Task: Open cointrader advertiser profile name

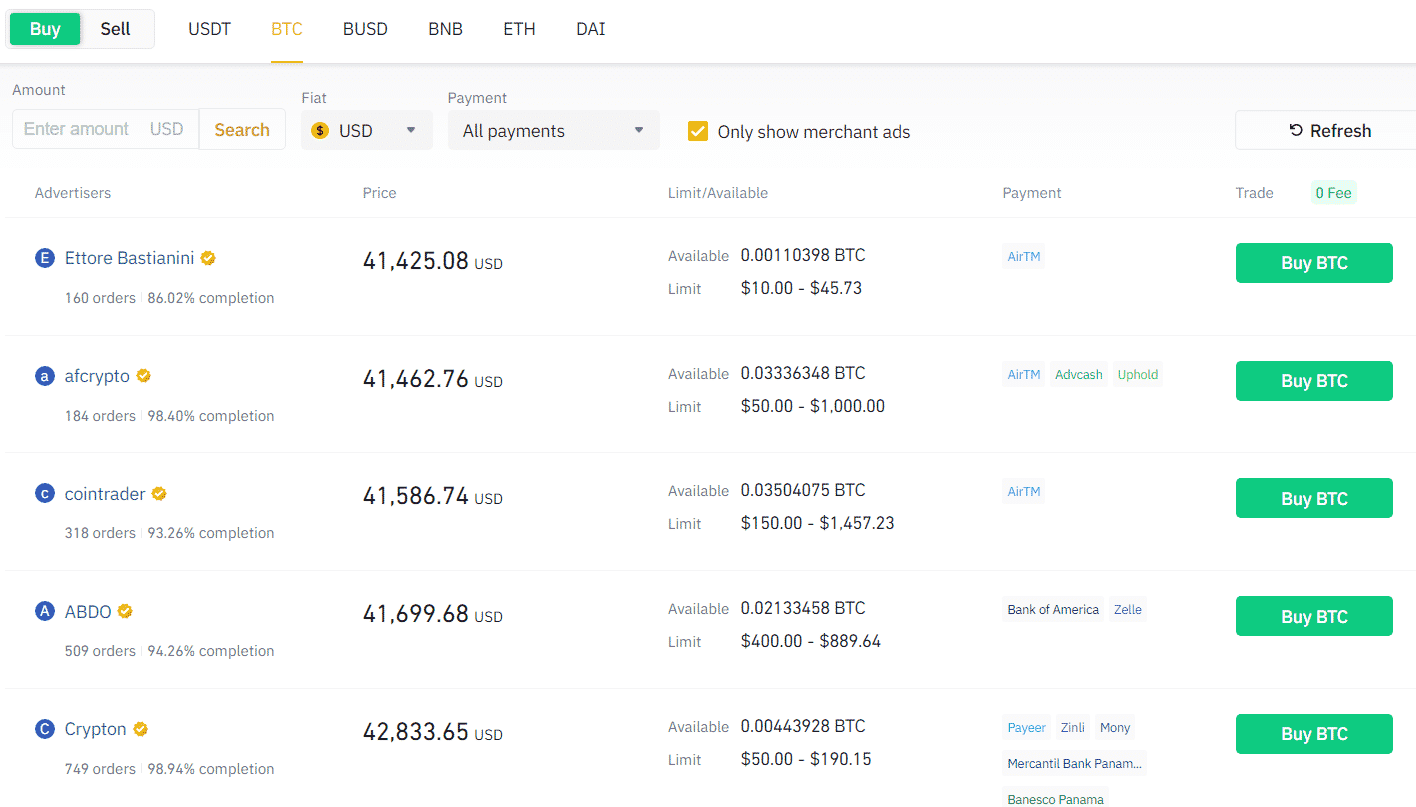Action: (105, 494)
